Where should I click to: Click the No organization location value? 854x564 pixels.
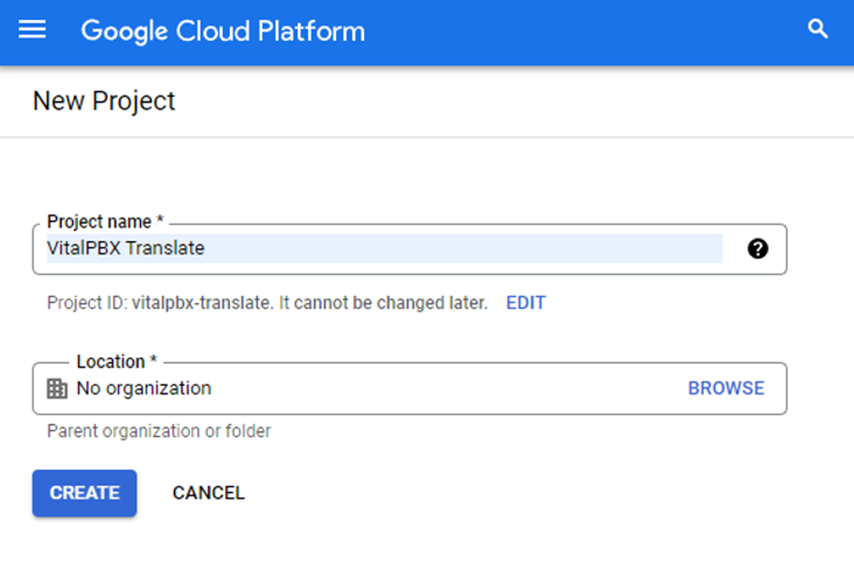[x=144, y=388]
